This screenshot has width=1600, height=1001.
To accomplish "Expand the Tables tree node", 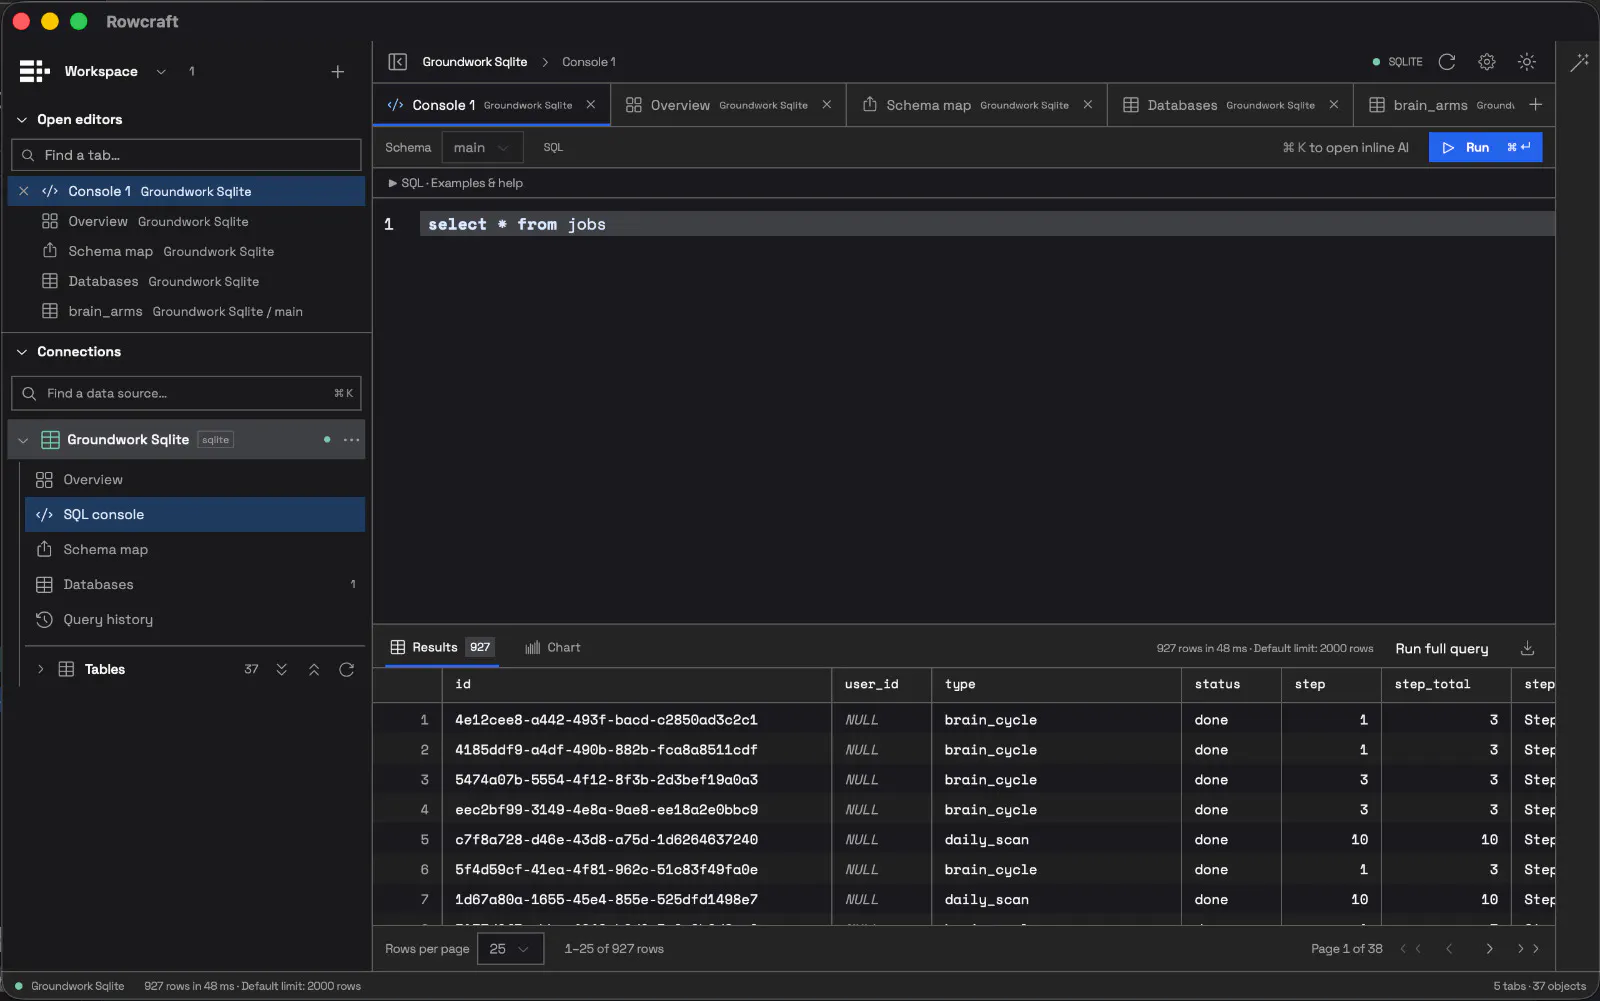I will 40,670.
